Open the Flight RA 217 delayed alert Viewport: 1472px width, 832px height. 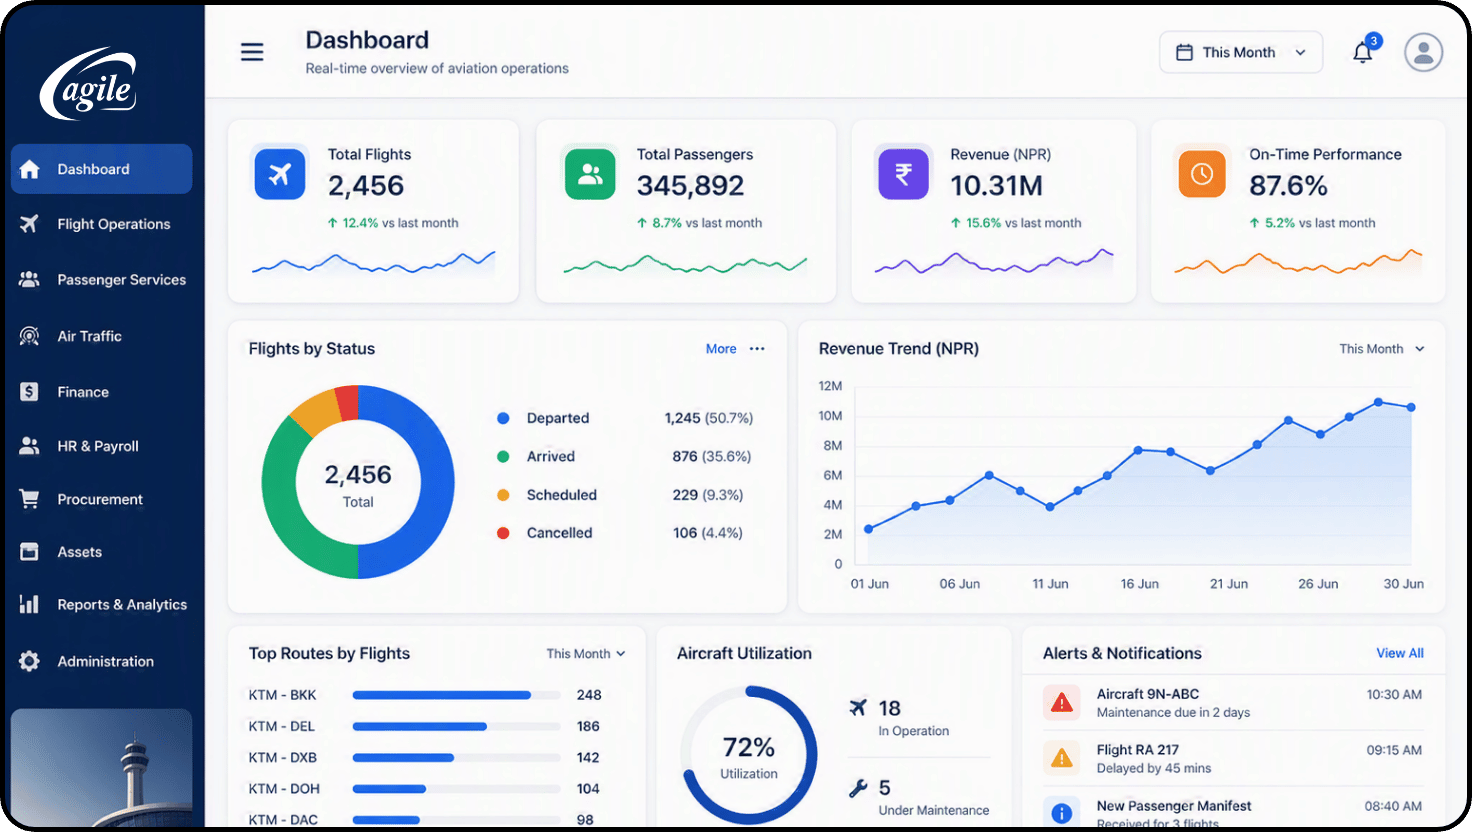point(1233,759)
